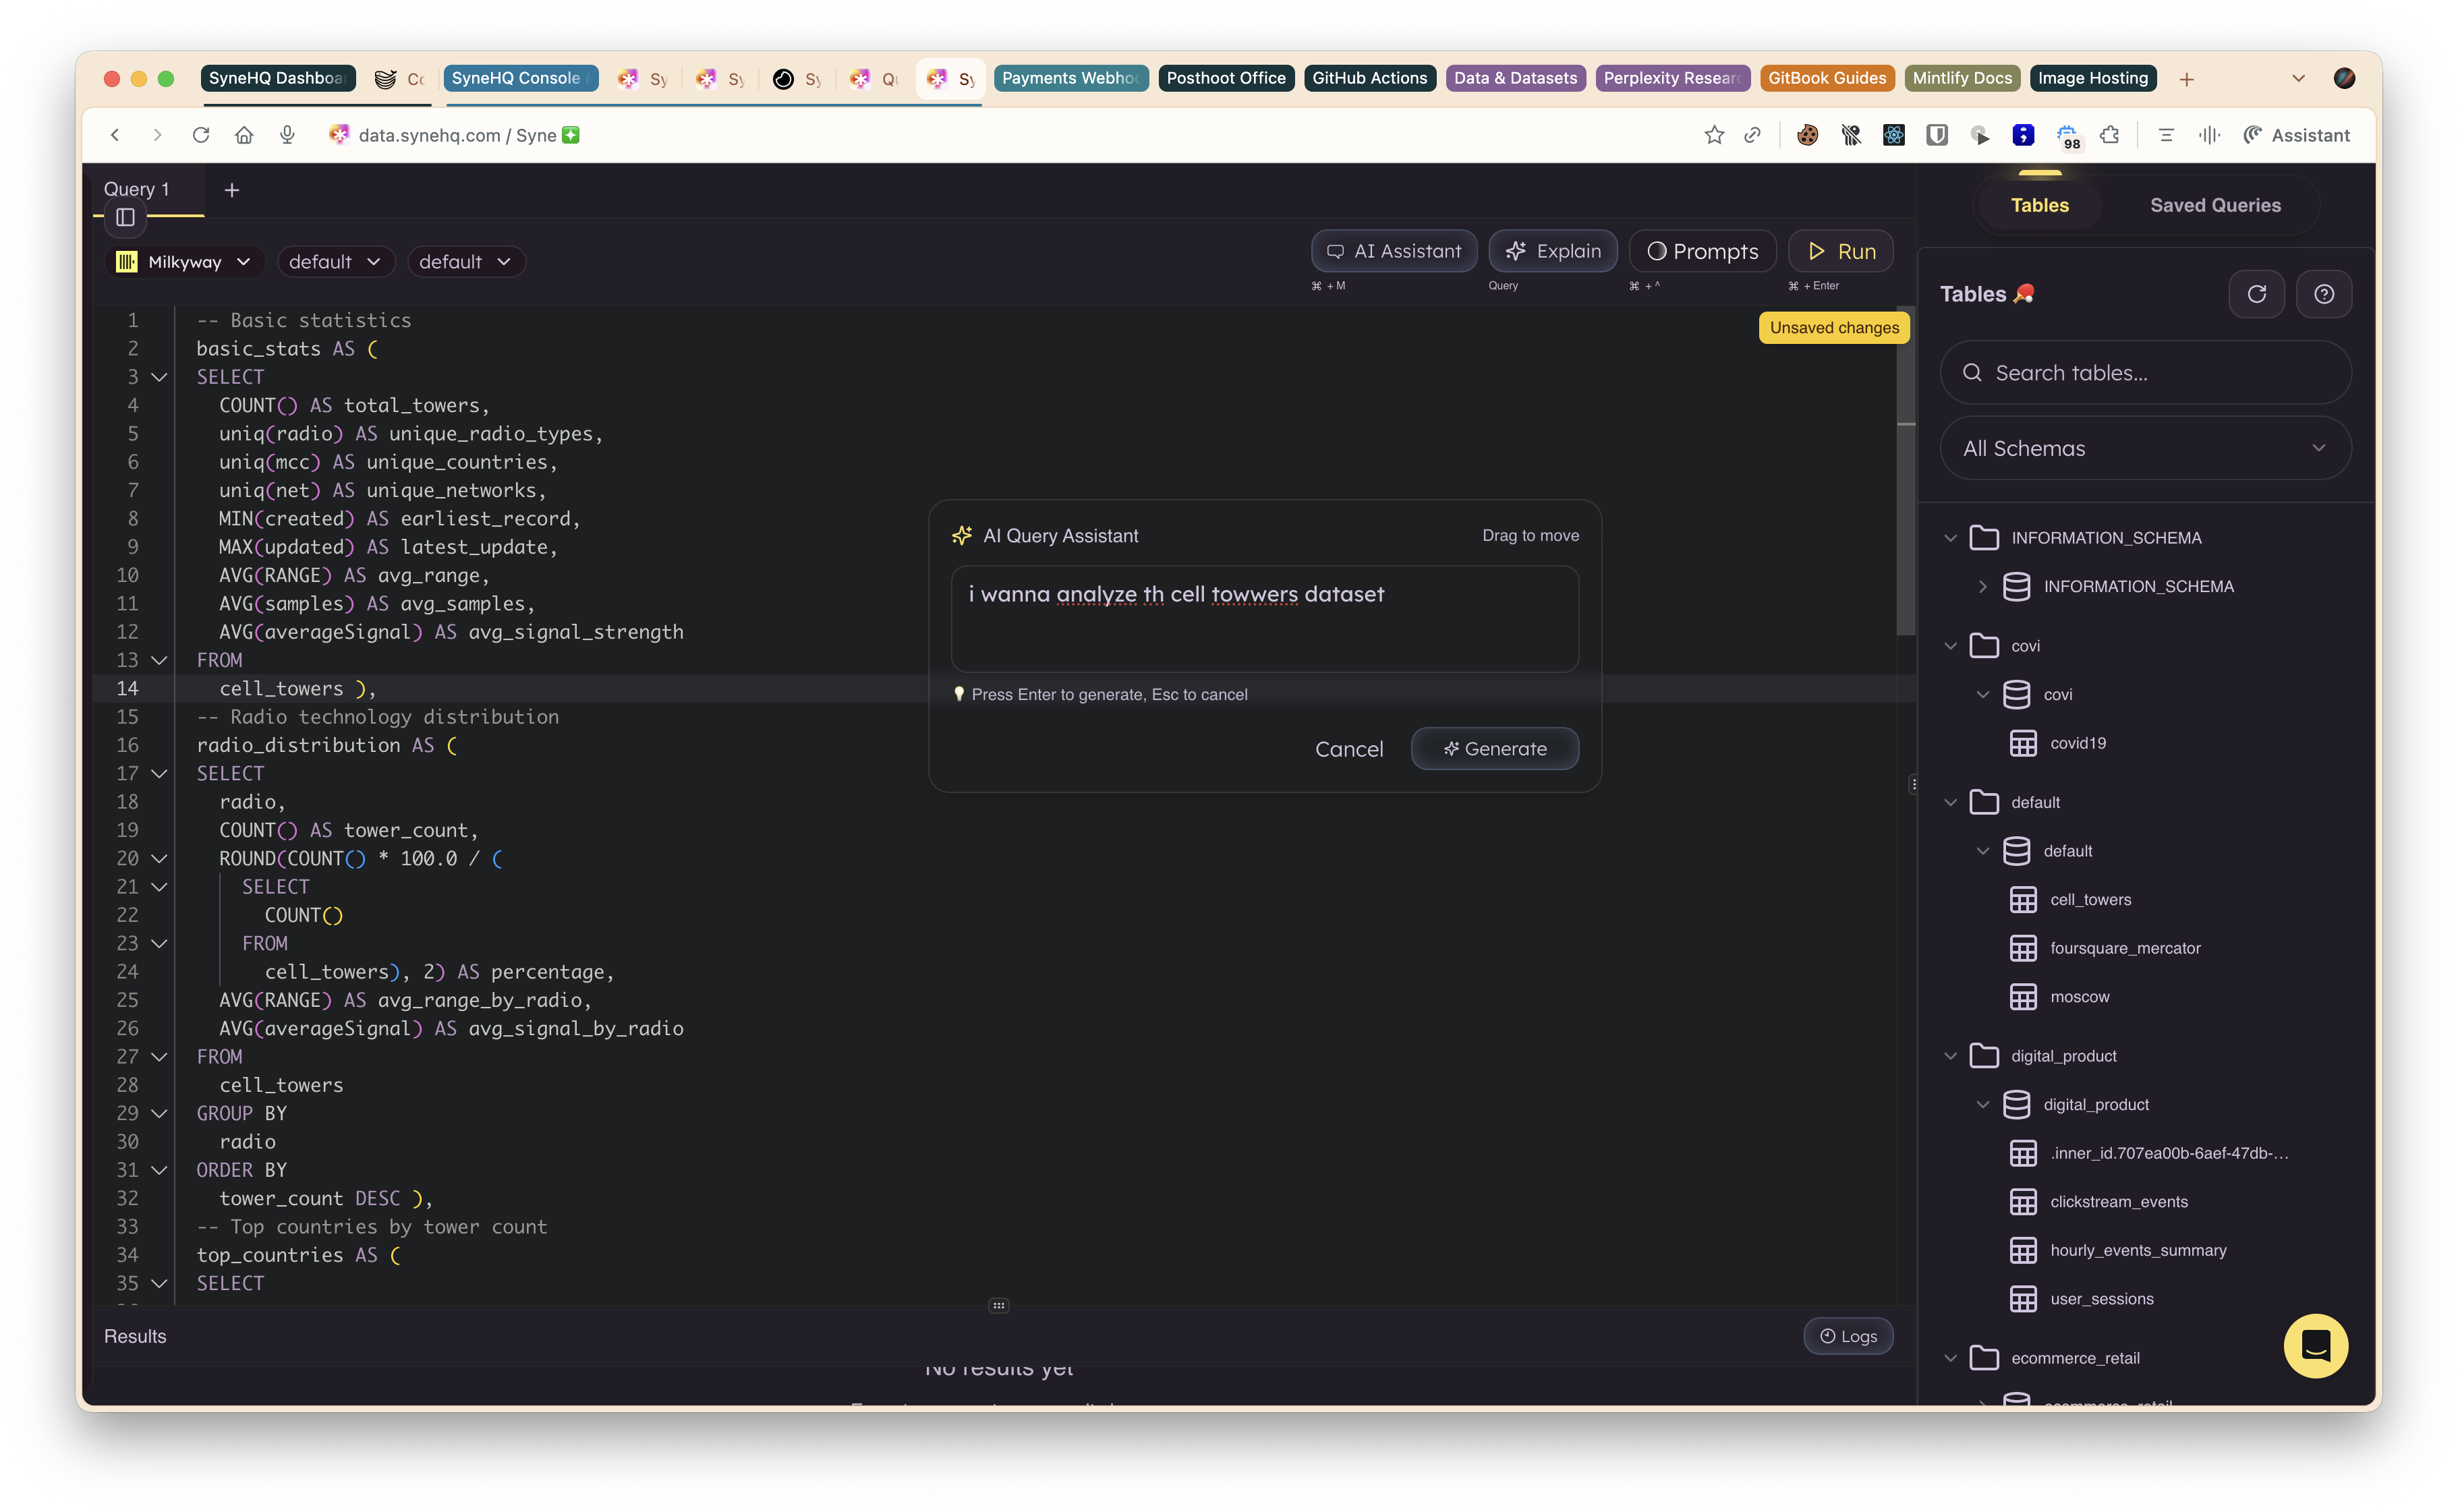The image size is (2458, 1512).
Task: Click the refresh tables icon
Action: 2256,294
